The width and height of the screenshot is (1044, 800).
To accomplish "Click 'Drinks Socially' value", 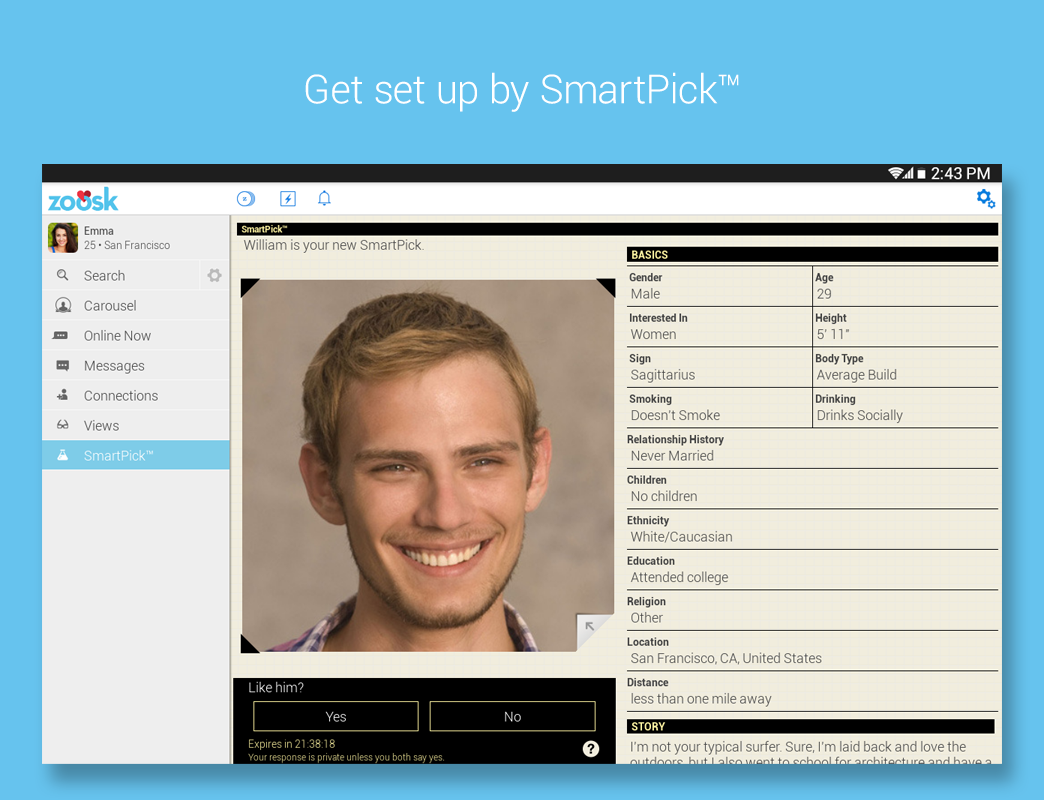I will tap(860, 415).
